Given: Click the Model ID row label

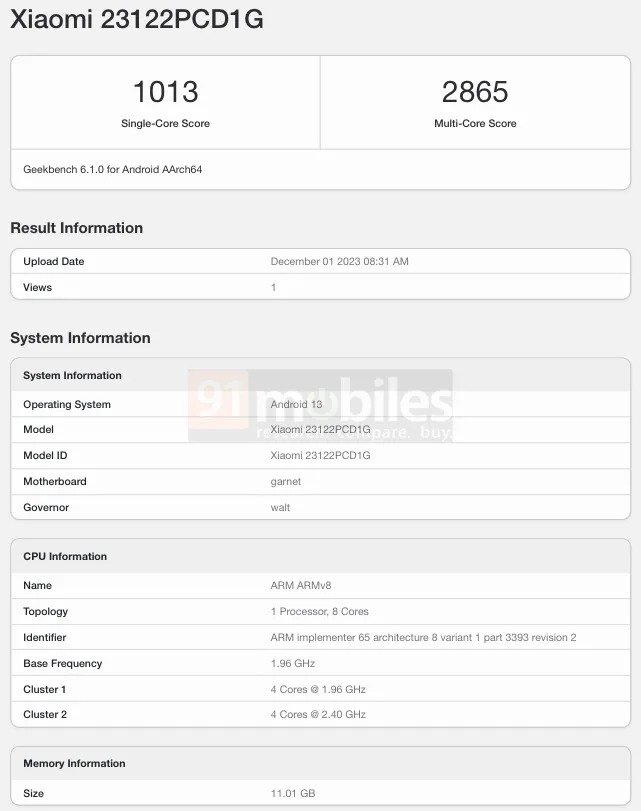Looking at the screenshot, I should tap(47, 456).
